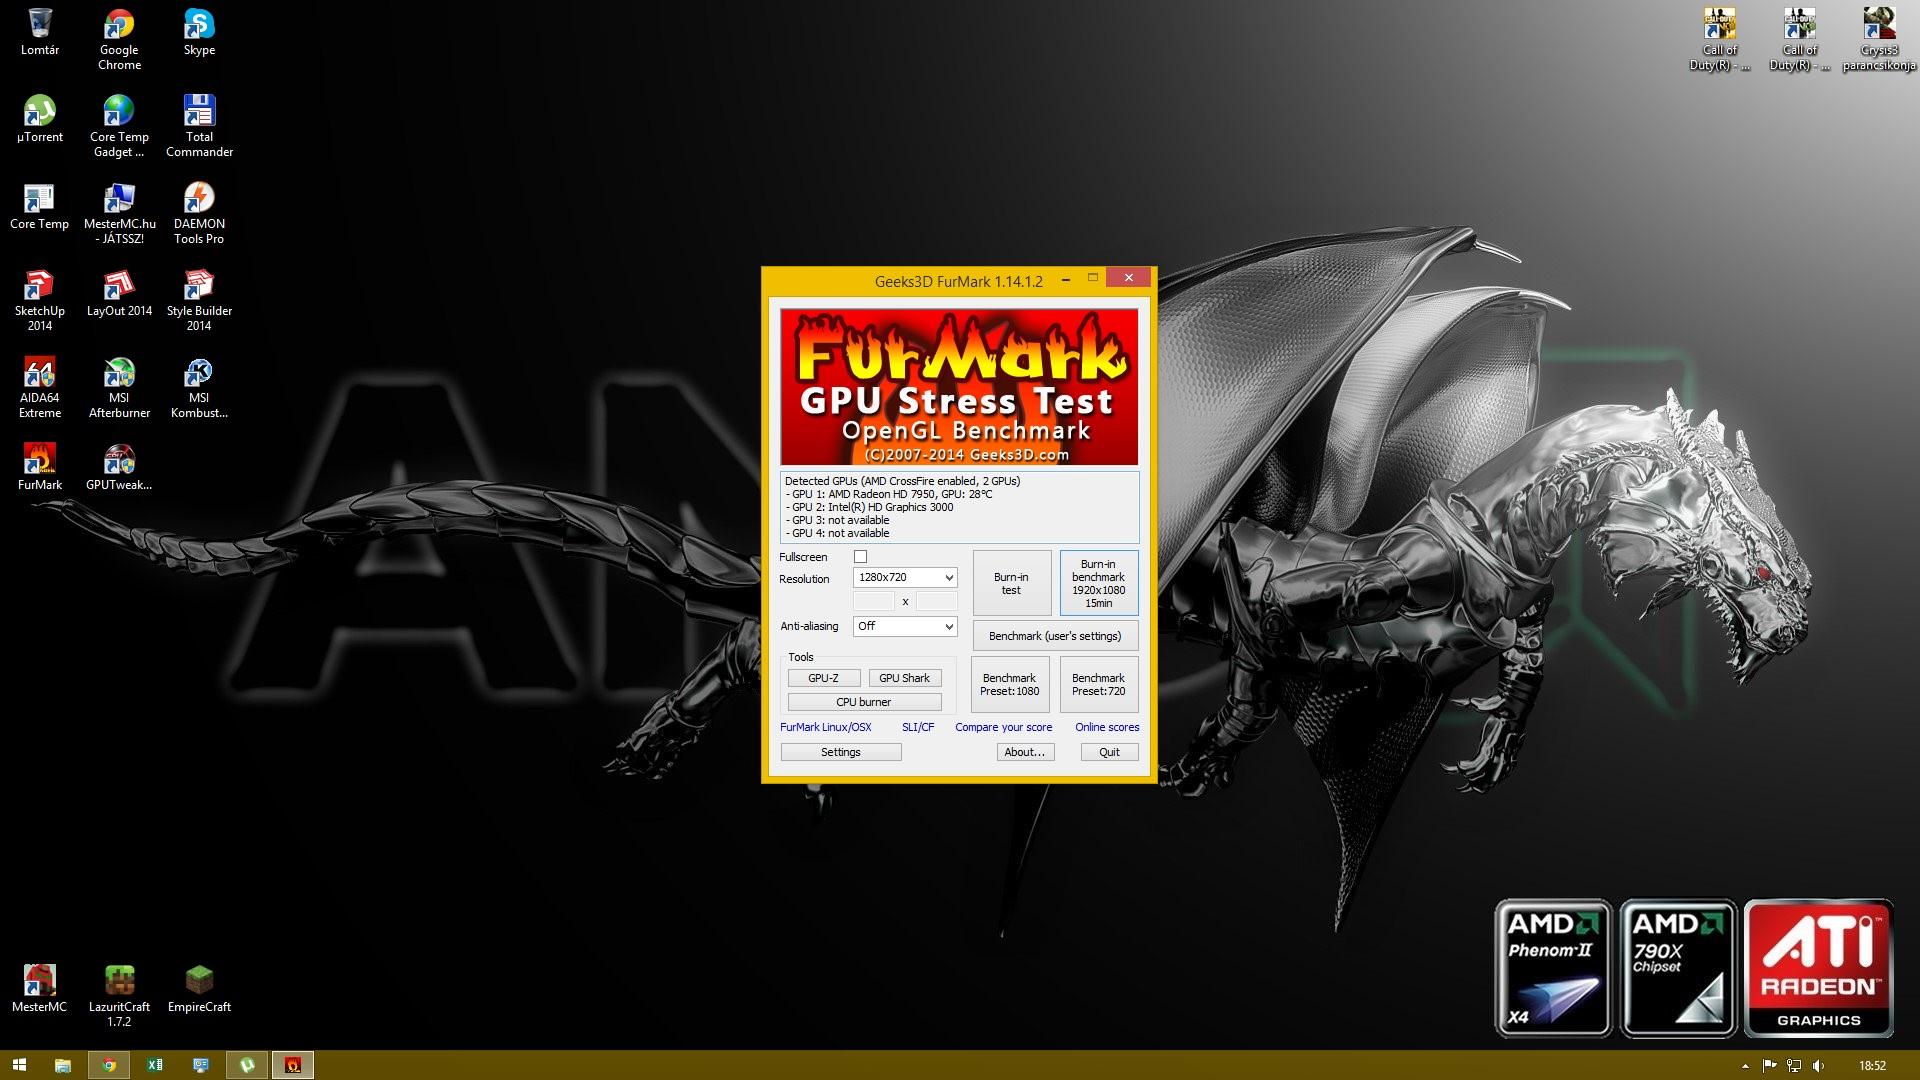The height and width of the screenshot is (1080, 1920).
Task: Open FurMark Settings button
Action: coord(841,752)
